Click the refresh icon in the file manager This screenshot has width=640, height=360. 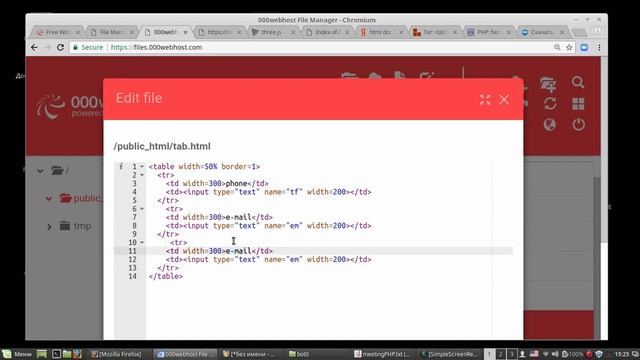[x=550, y=103]
